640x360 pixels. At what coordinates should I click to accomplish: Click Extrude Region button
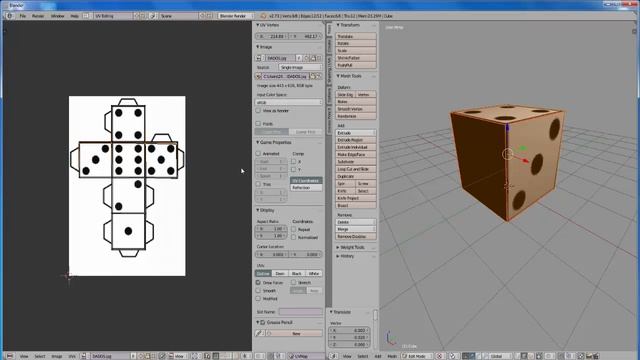coord(356,140)
